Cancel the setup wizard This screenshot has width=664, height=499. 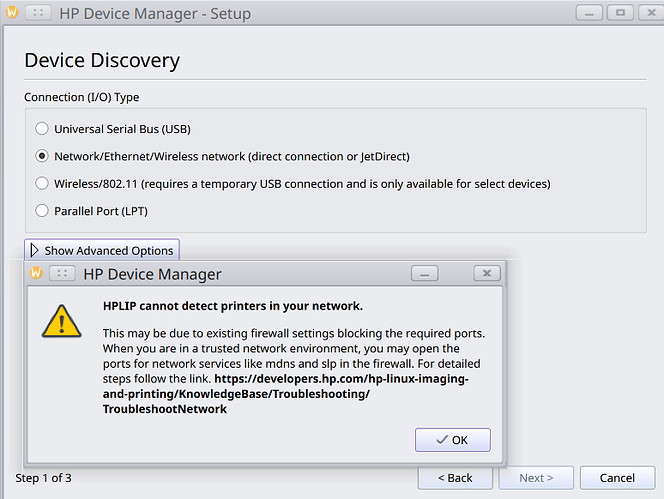tap(617, 478)
